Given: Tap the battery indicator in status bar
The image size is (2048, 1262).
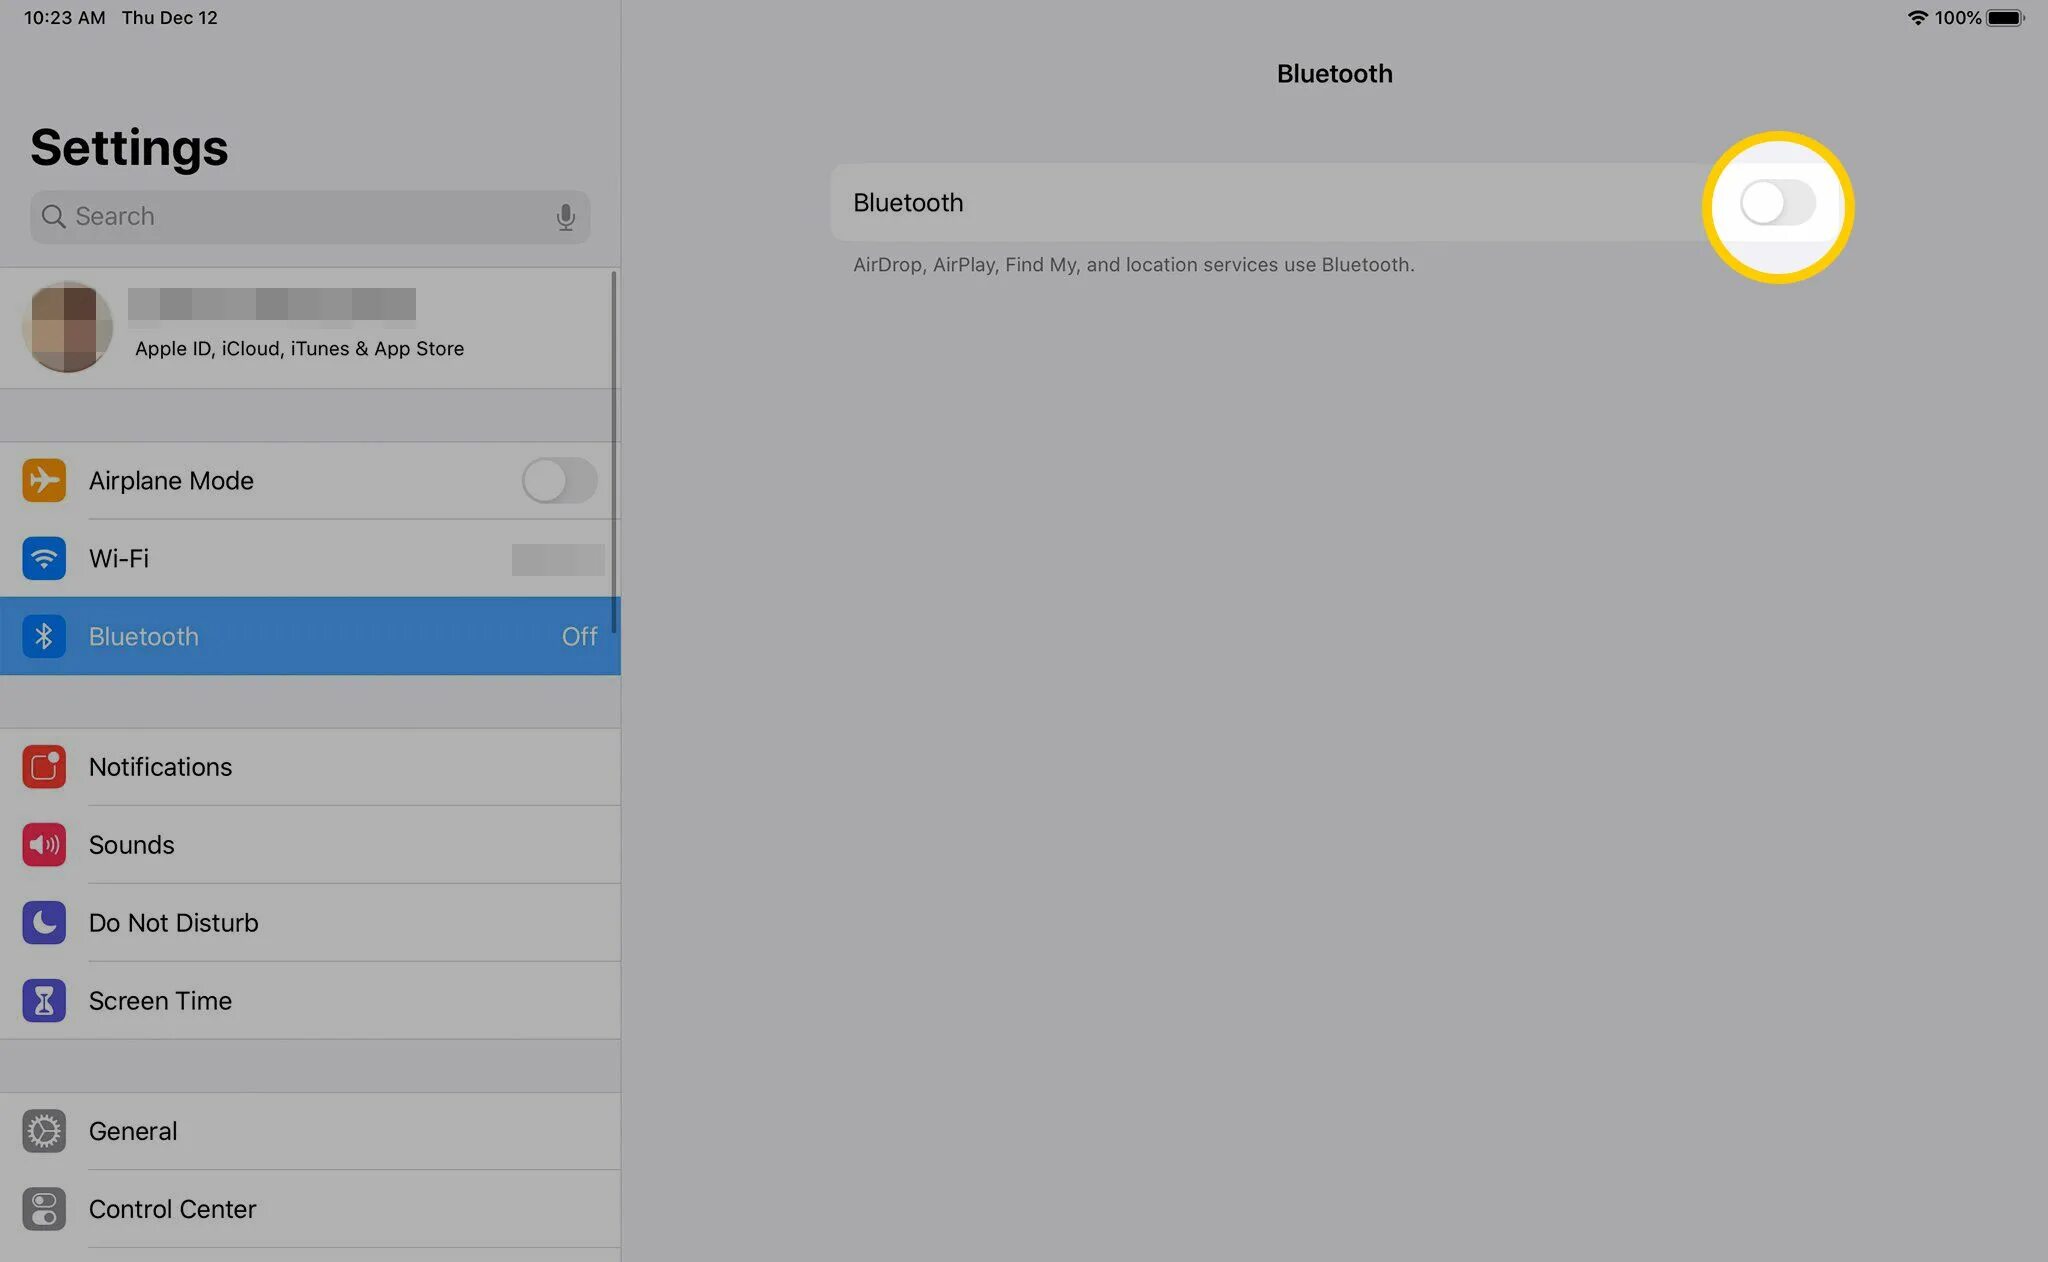Looking at the screenshot, I should [x=2004, y=18].
